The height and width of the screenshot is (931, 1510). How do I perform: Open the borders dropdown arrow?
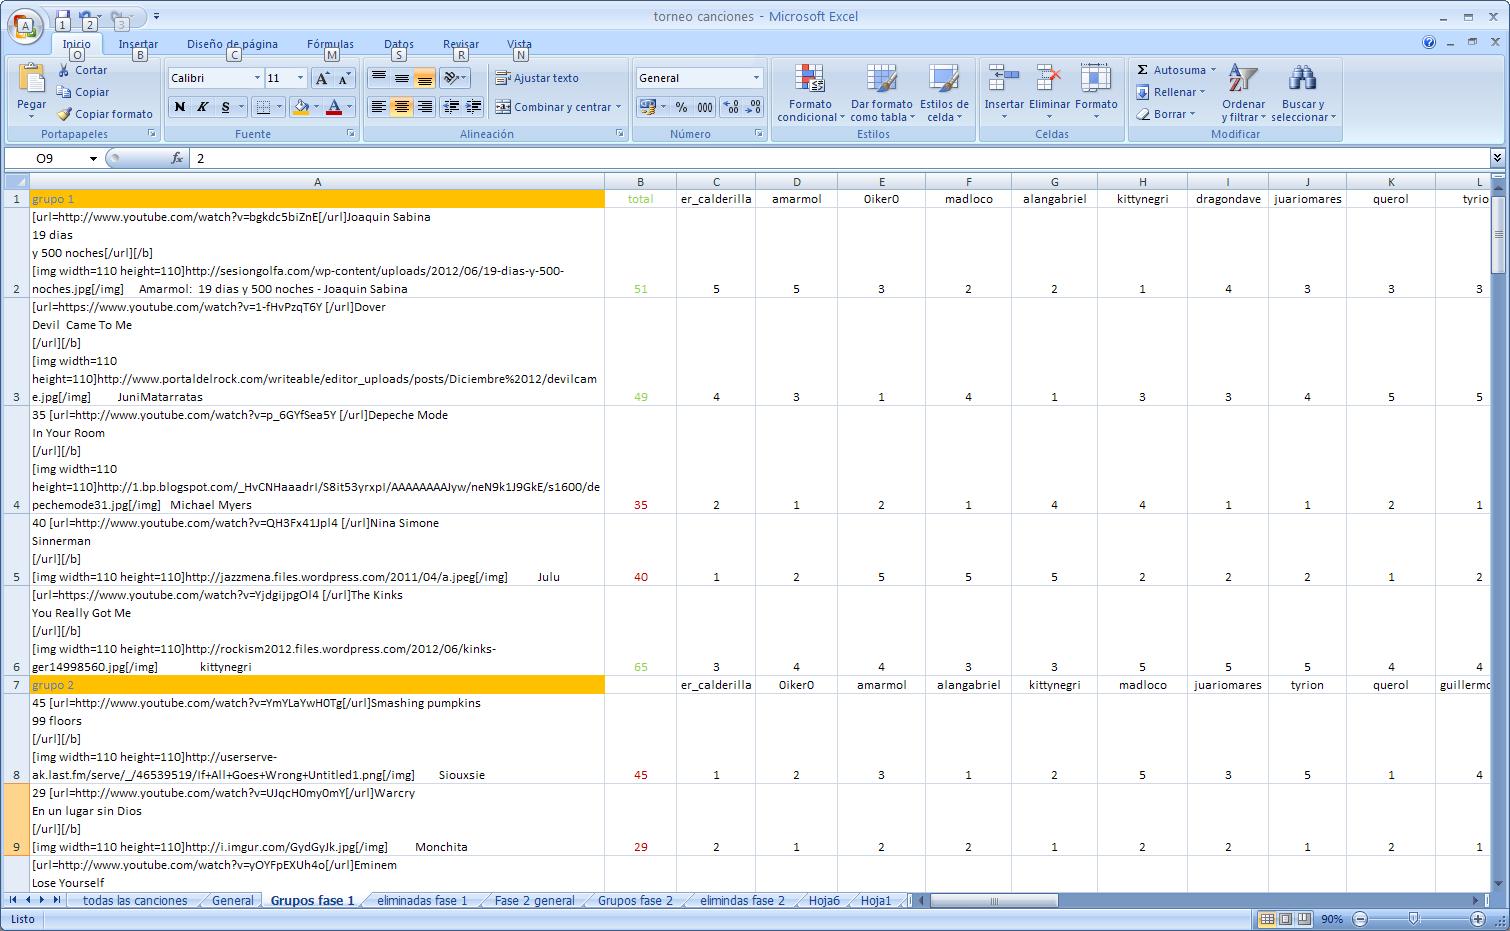click(x=279, y=107)
